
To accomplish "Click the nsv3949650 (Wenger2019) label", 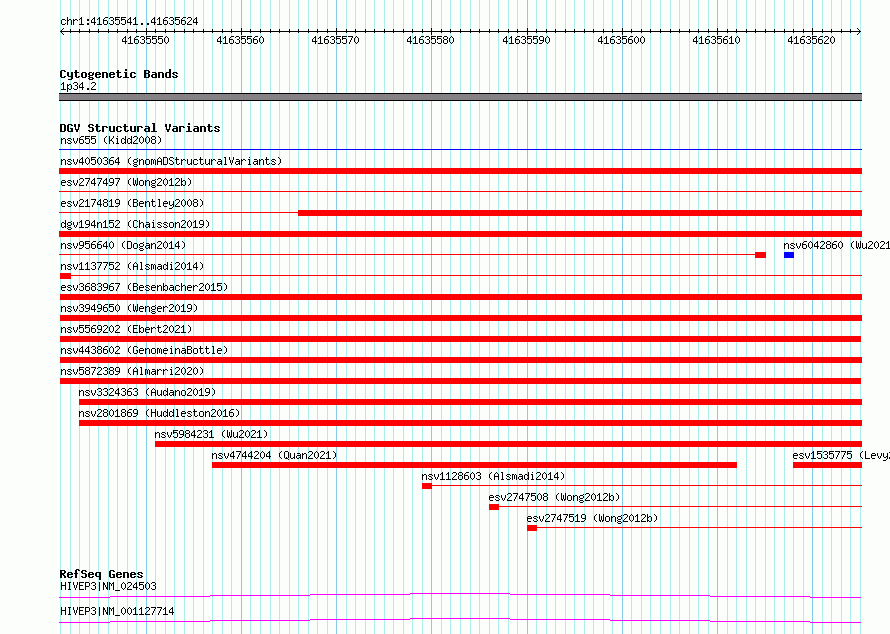I will pos(129,308).
